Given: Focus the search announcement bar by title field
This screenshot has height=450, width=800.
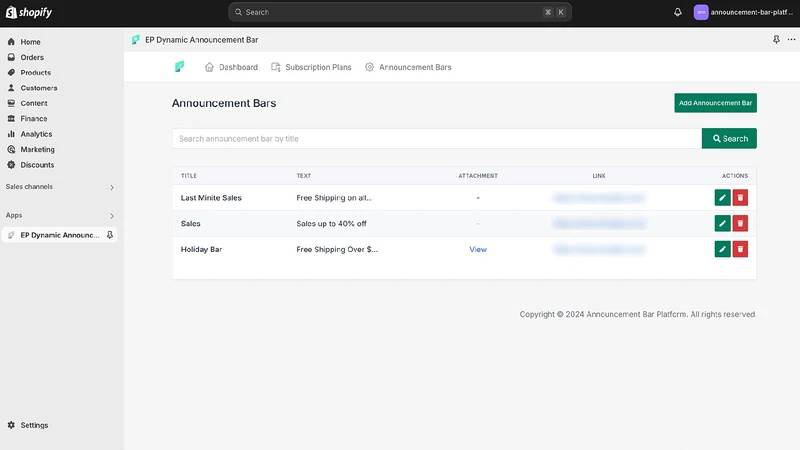Looking at the screenshot, I should (437, 139).
